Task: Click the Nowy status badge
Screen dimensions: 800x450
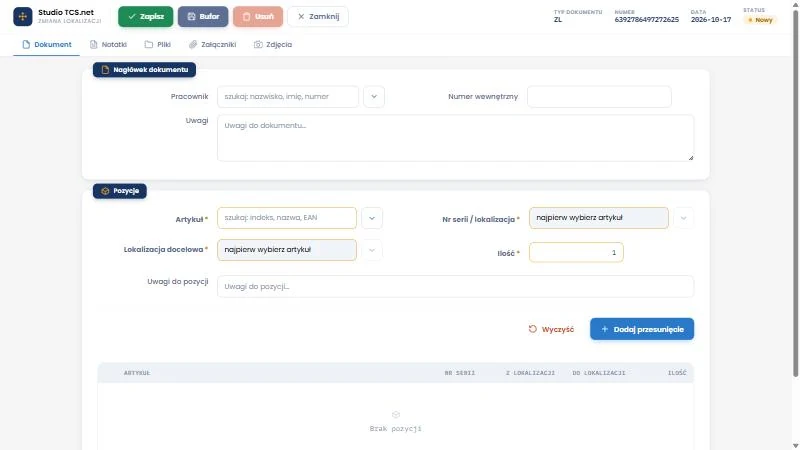Action: point(760,20)
